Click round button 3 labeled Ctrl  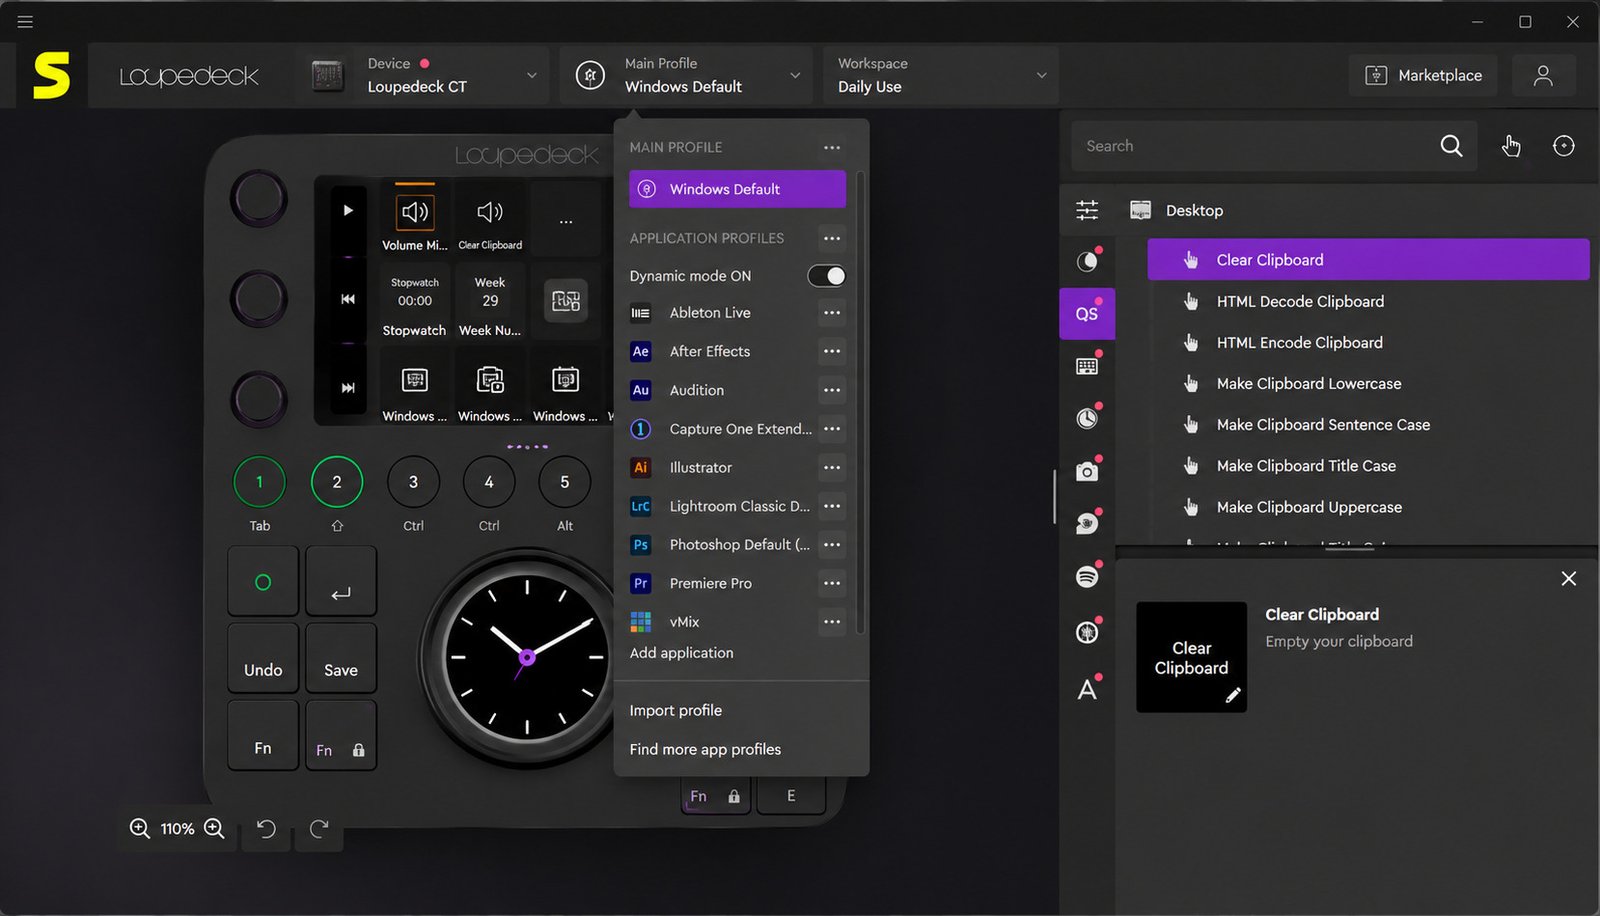click(x=413, y=482)
